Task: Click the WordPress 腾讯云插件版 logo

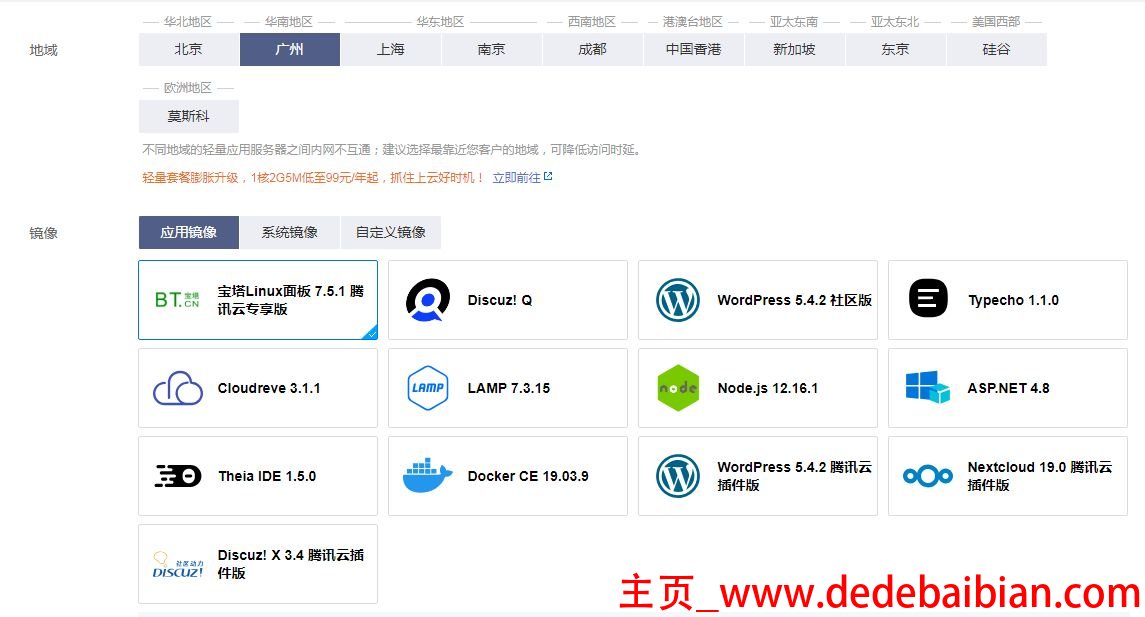Action: point(678,476)
